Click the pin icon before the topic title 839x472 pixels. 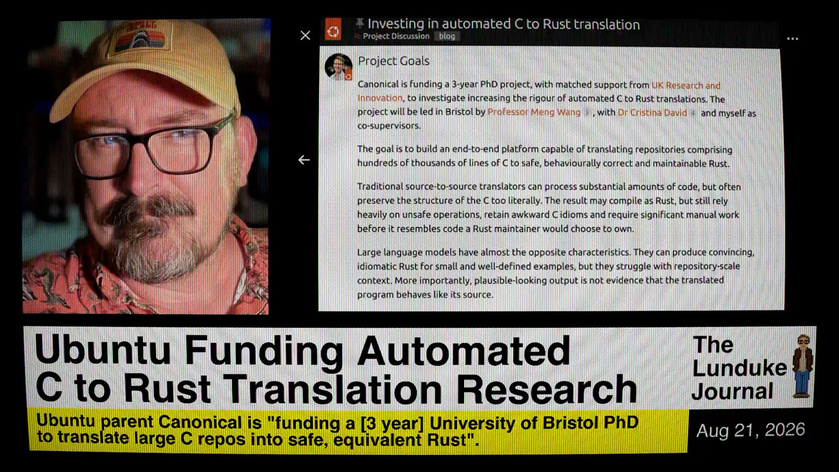(x=360, y=23)
